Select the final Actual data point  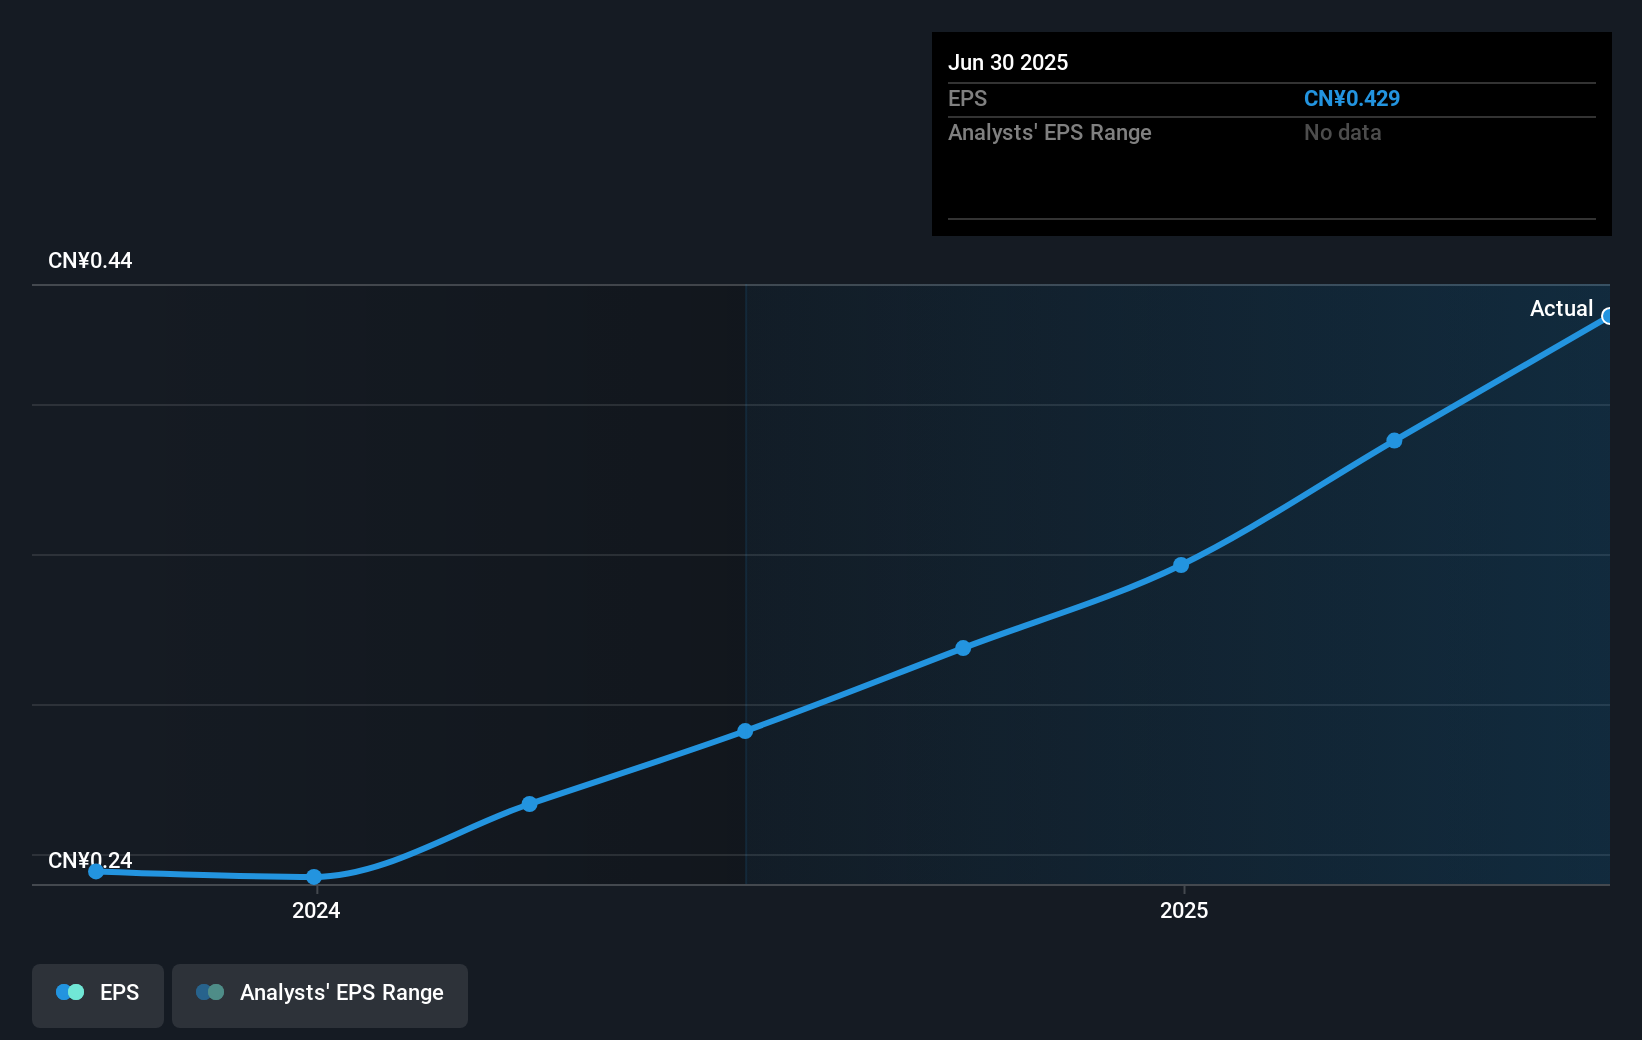[x=1608, y=316]
